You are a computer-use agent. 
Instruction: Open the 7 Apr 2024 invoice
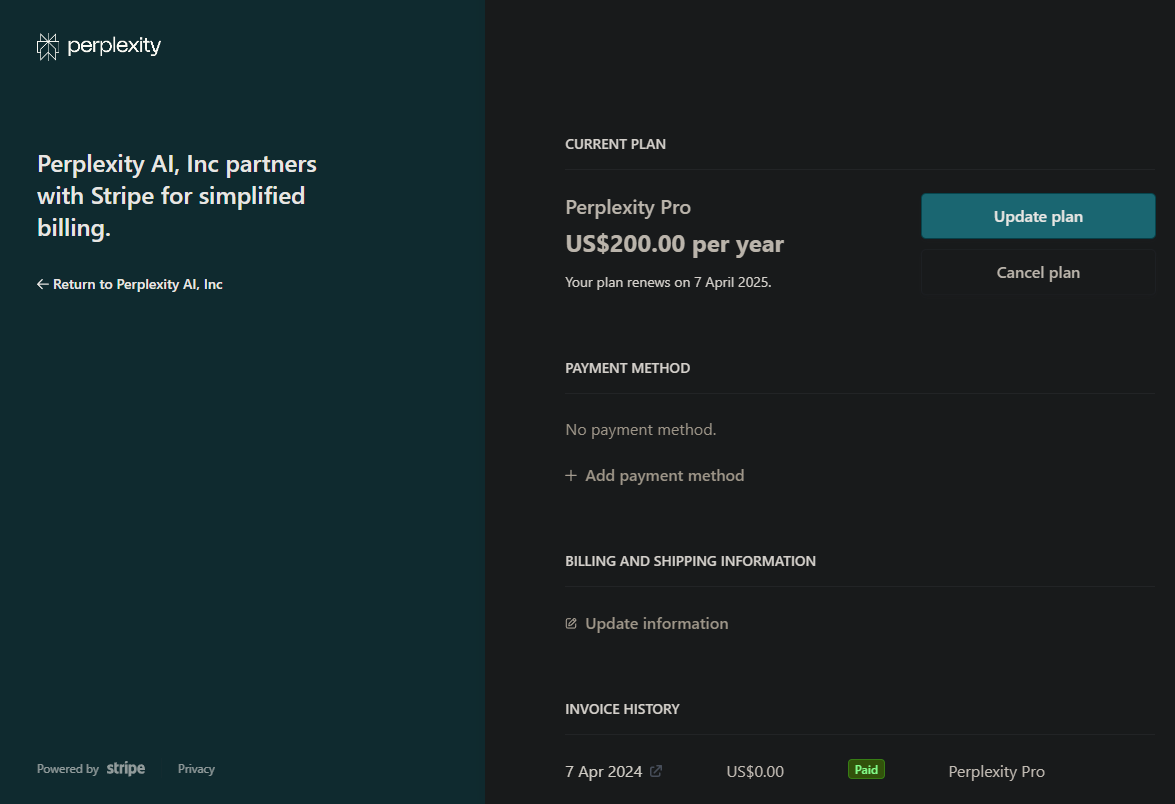coord(604,772)
